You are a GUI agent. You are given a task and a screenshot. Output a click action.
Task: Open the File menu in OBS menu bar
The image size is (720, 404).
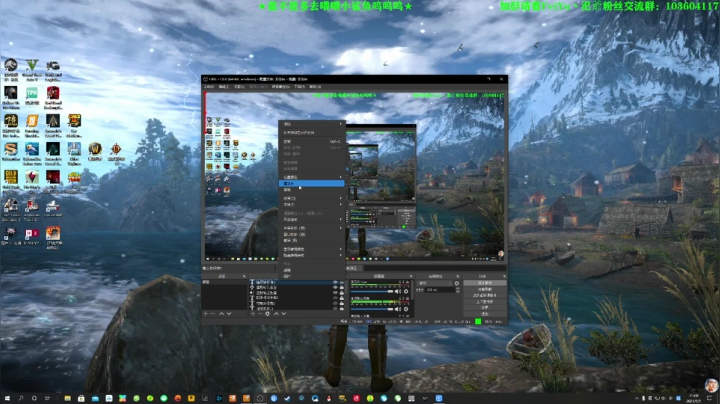click(x=209, y=86)
